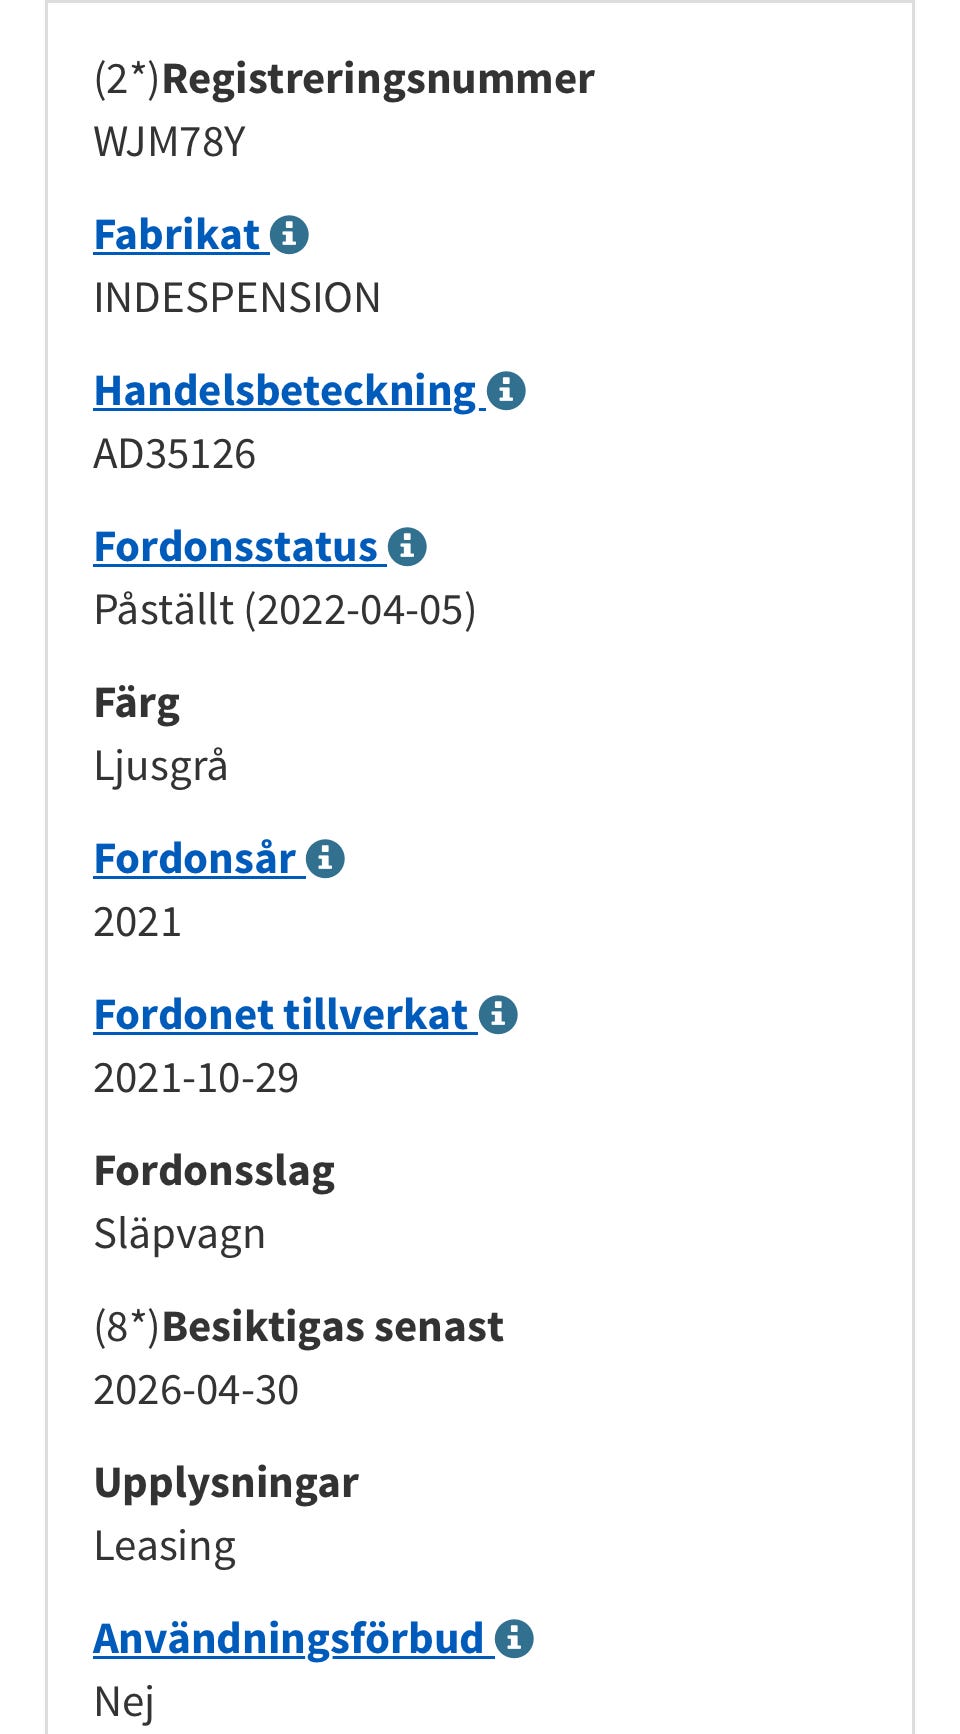Select the AD35126 model text
The height and width of the screenshot is (1734, 960).
(x=175, y=454)
